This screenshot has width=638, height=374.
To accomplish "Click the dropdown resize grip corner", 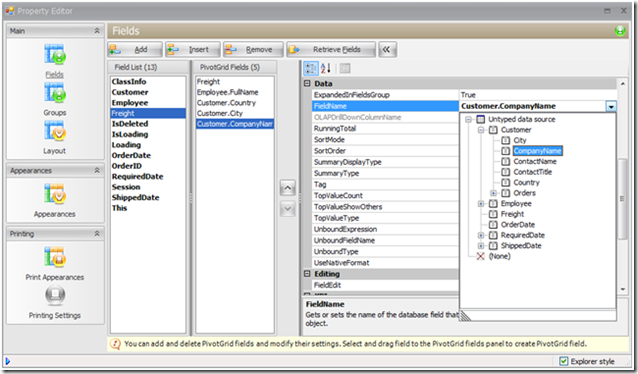I will 465,316.
